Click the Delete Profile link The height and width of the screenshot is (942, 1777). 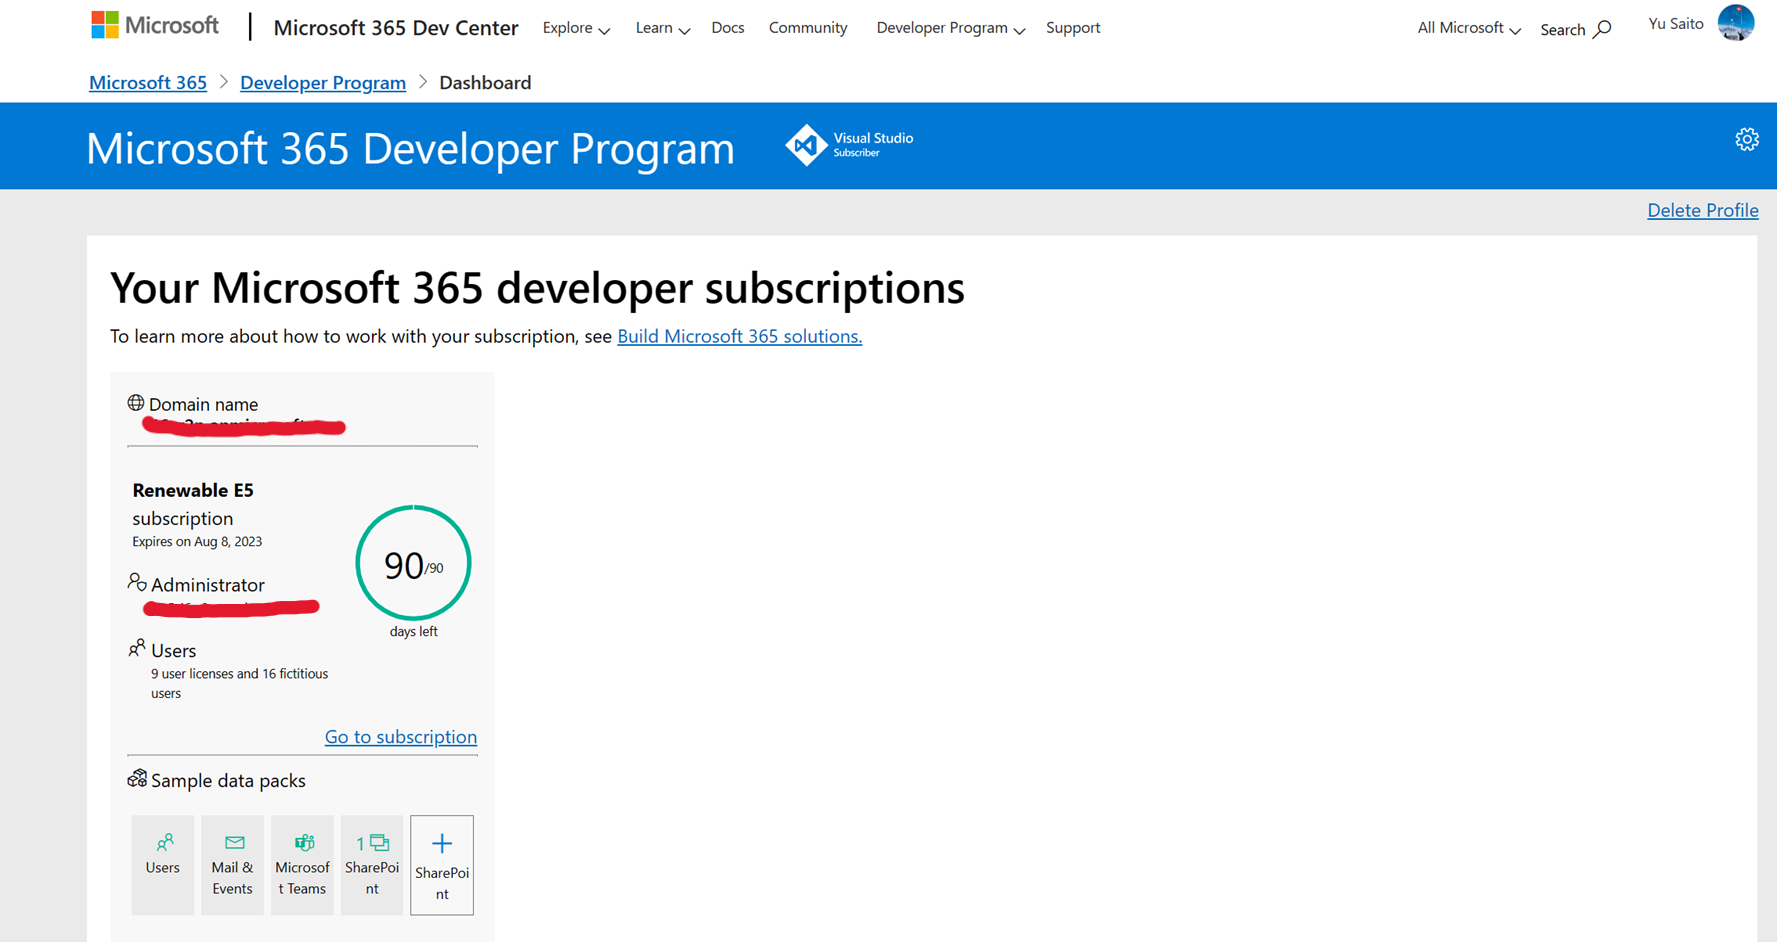tap(1703, 210)
